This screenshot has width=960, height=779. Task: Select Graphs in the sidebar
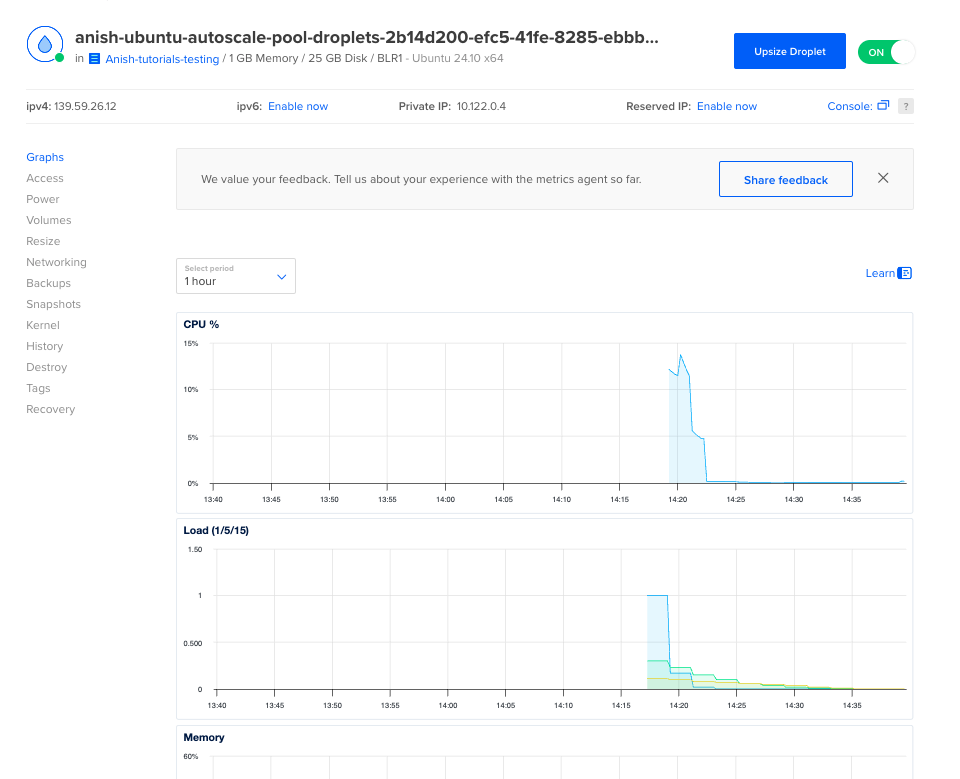click(45, 157)
